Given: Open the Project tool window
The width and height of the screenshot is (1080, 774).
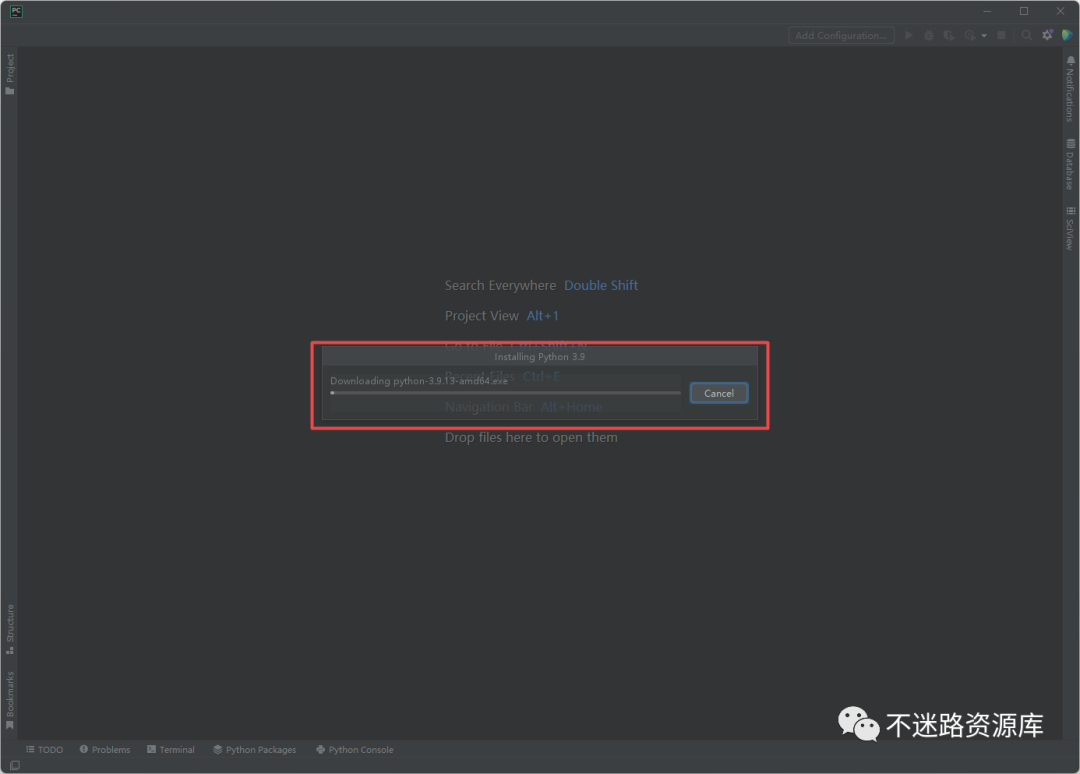Looking at the screenshot, I should point(10,74).
